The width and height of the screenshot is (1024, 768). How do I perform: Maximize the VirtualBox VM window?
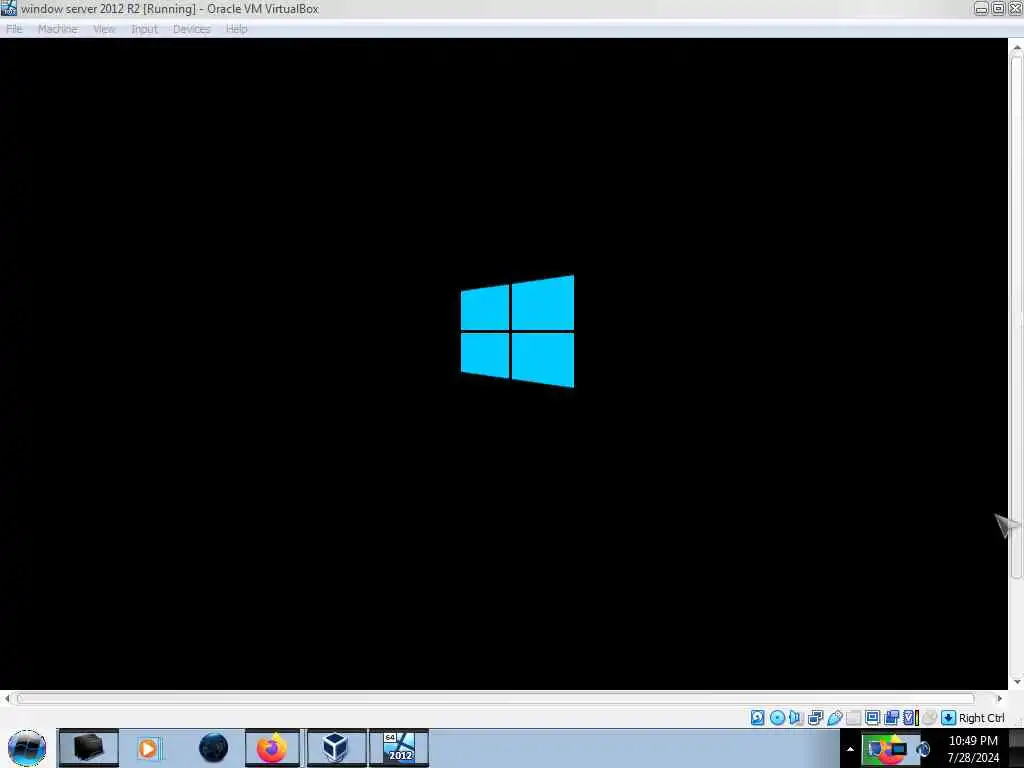tap(998, 8)
